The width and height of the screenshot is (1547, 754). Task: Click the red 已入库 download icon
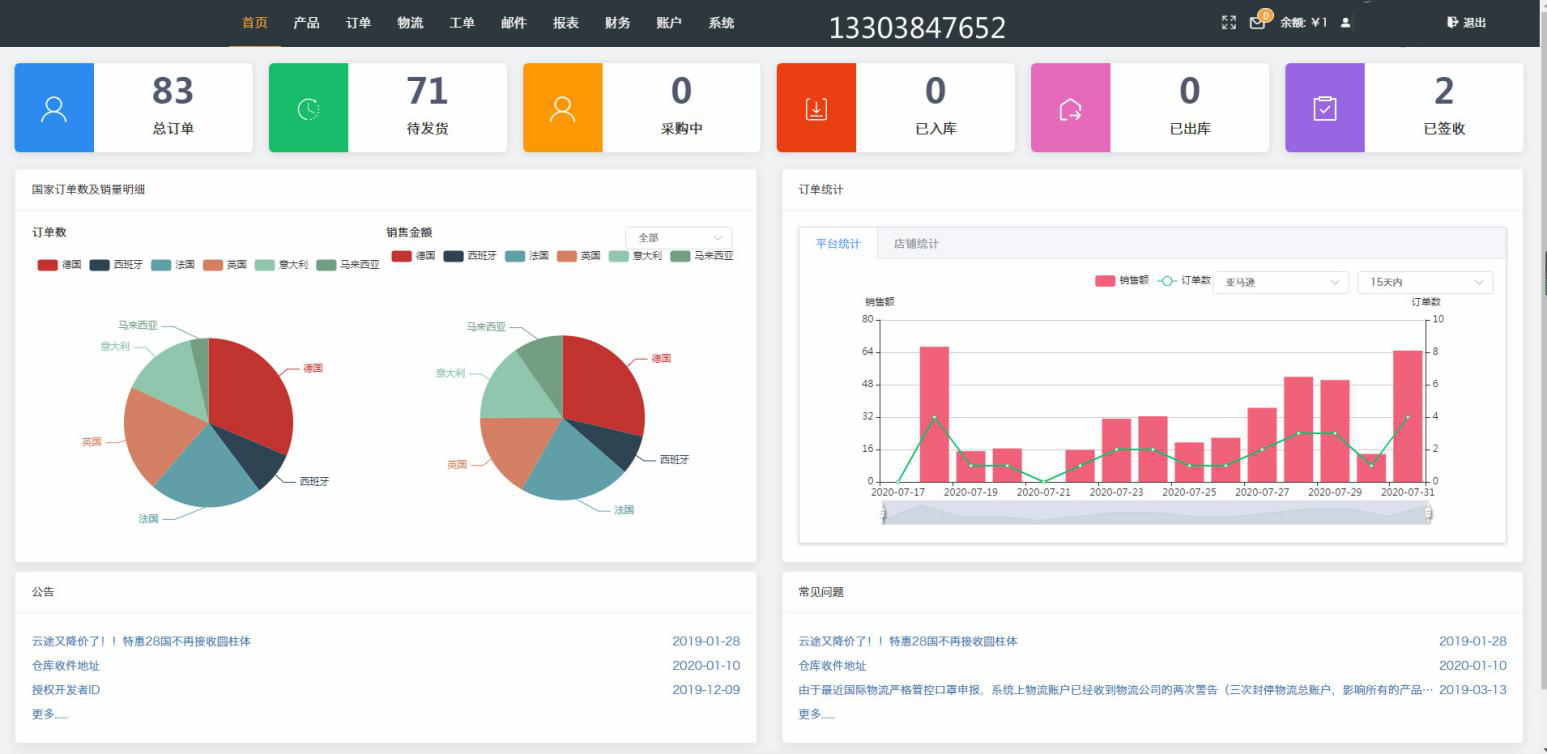point(817,107)
